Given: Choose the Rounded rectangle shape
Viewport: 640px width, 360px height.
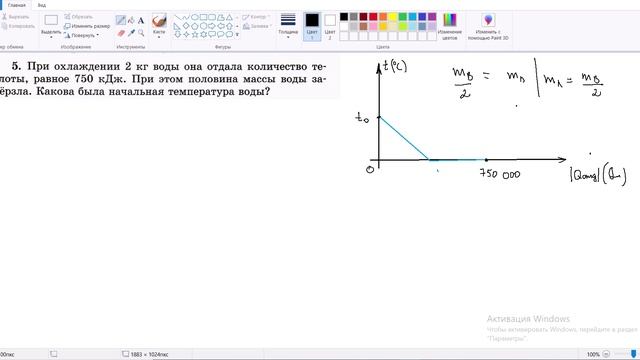Looking at the screenshot, I should pyautogui.click(x=212, y=18).
